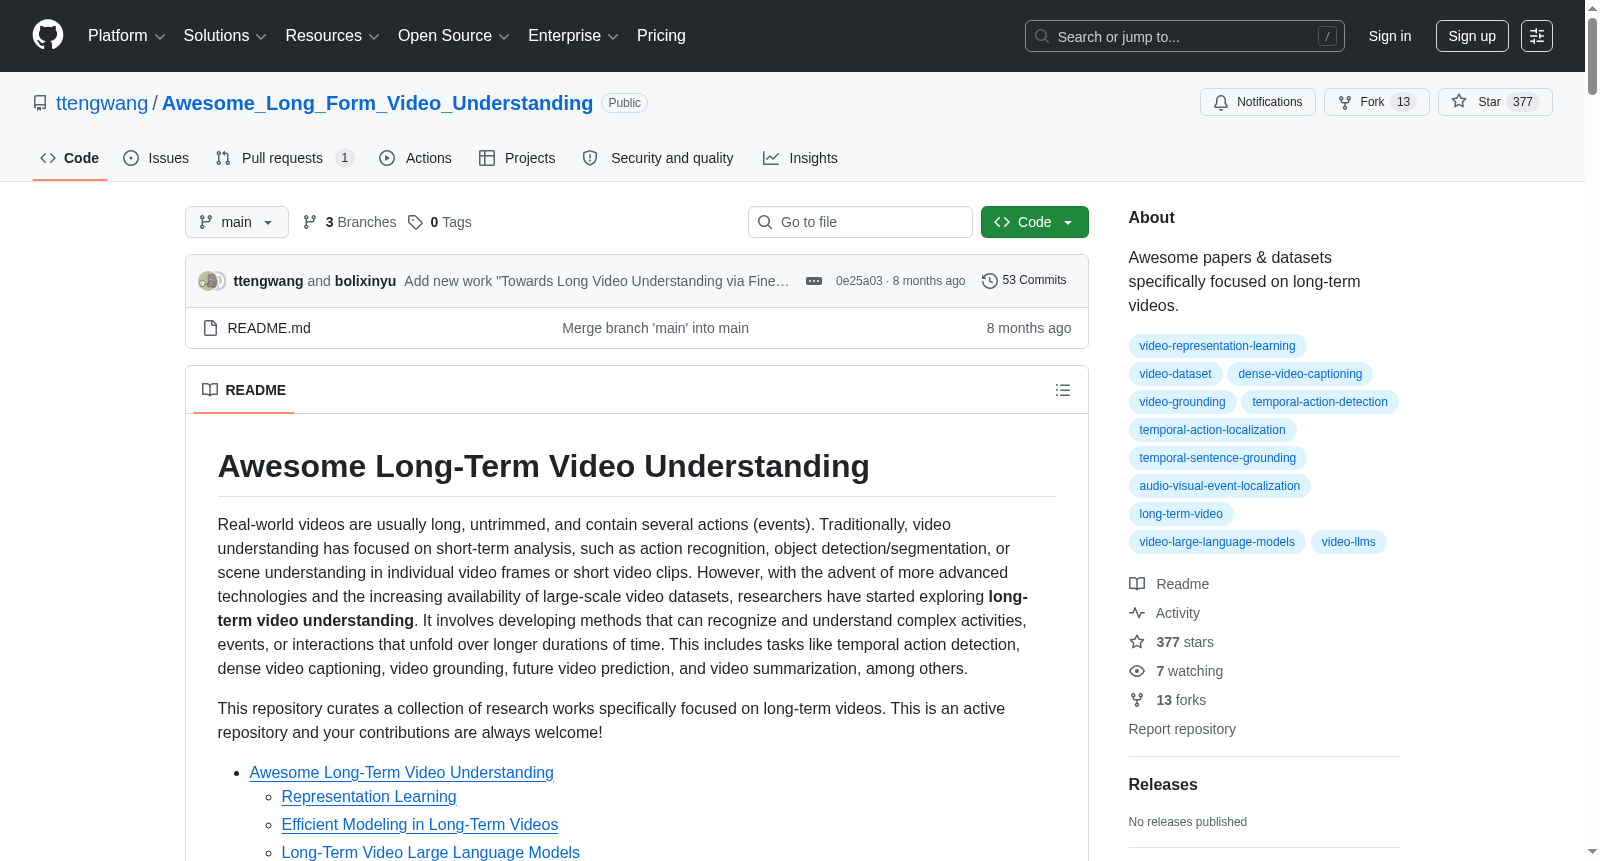This screenshot has height=861, width=1600.
Task: Jump to Efficient Modeling in Long-Term Videos
Action: point(420,825)
